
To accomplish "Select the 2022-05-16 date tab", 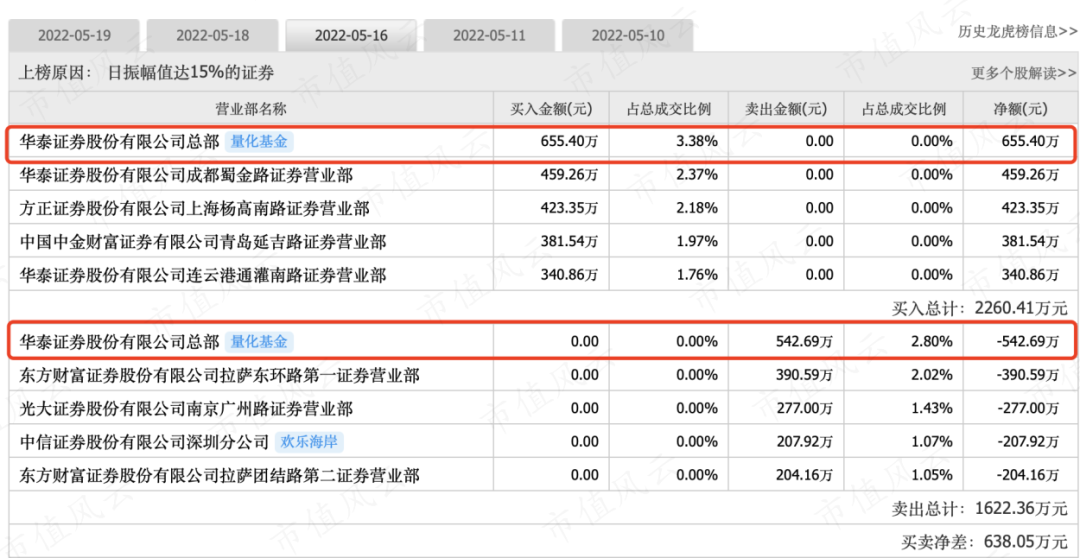I will click(351, 35).
